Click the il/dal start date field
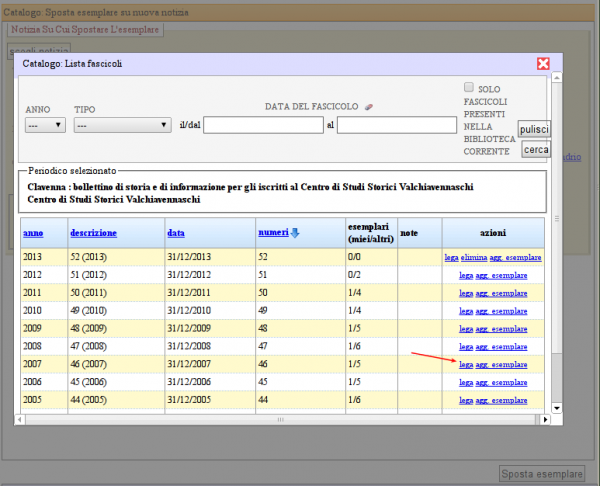This screenshot has width=600, height=486. click(x=262, y=125)
